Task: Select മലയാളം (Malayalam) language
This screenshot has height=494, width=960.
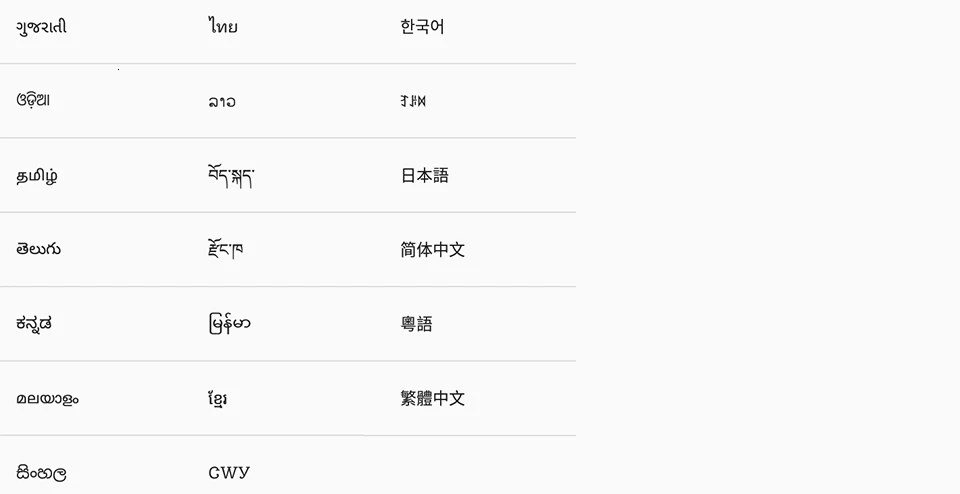Action: (x=47, y=399)
